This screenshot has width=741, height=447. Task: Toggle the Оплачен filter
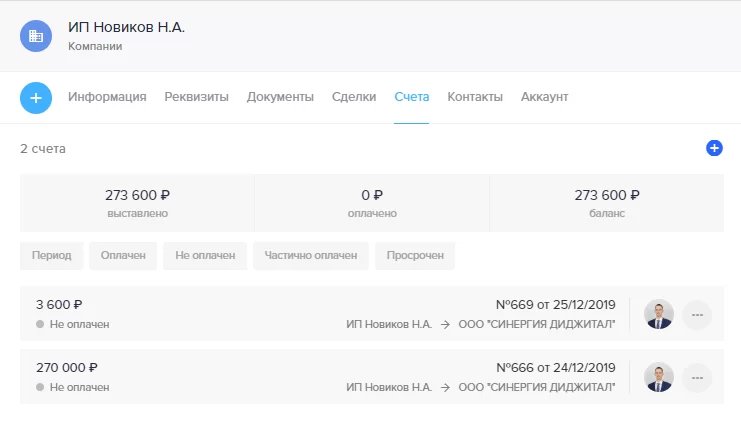click(x=123, y=256)
